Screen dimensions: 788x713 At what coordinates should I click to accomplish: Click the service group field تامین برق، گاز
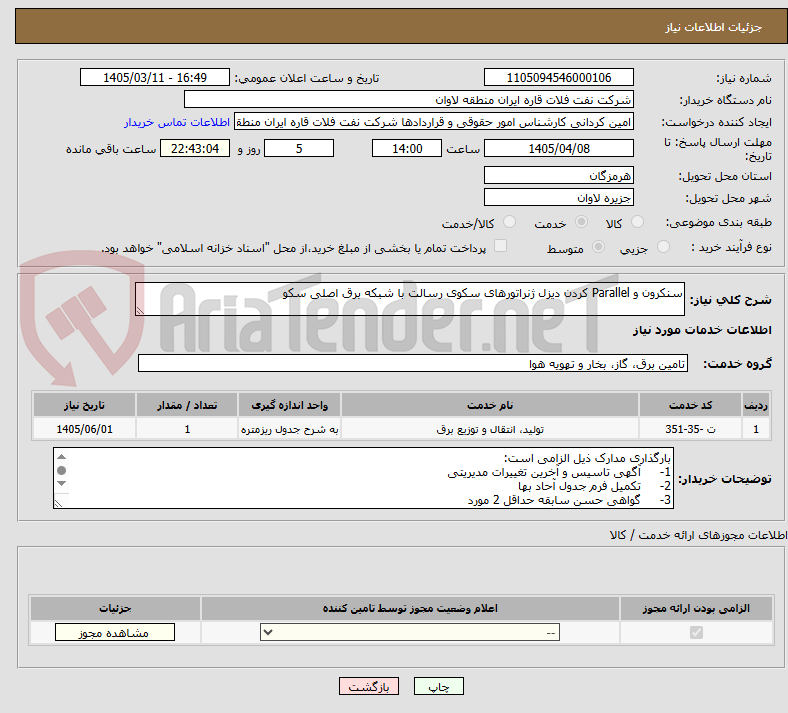click(413, 363)
